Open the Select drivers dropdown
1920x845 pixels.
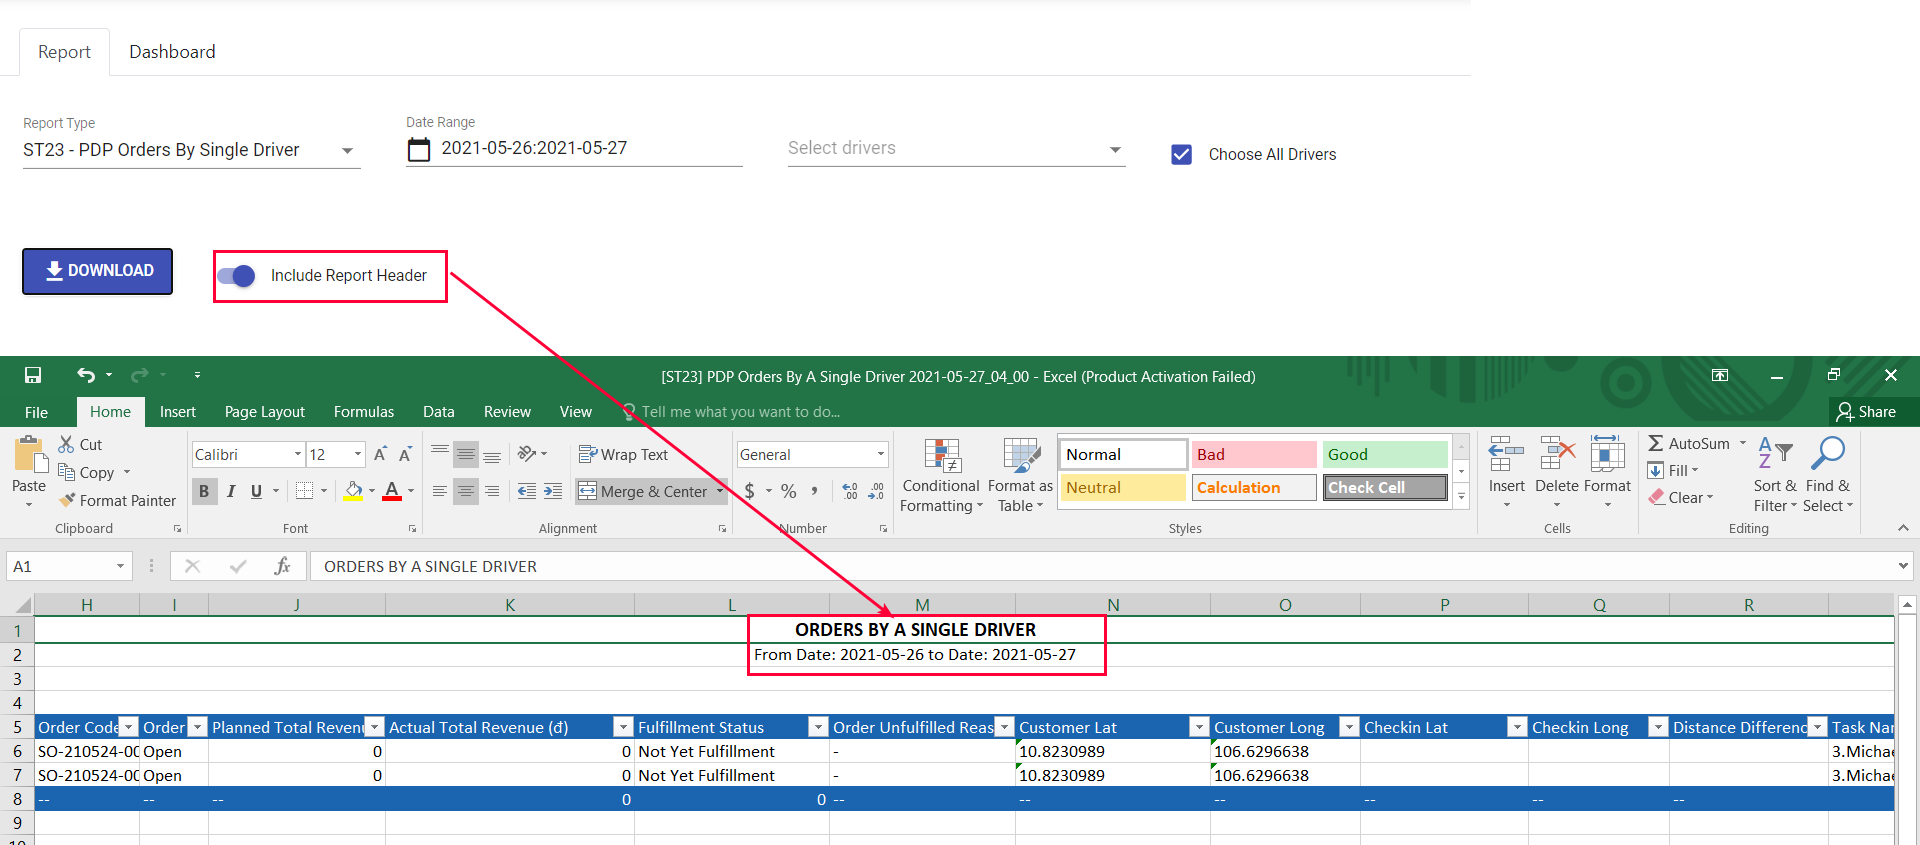pyautogui.click(x=956, y=149)
